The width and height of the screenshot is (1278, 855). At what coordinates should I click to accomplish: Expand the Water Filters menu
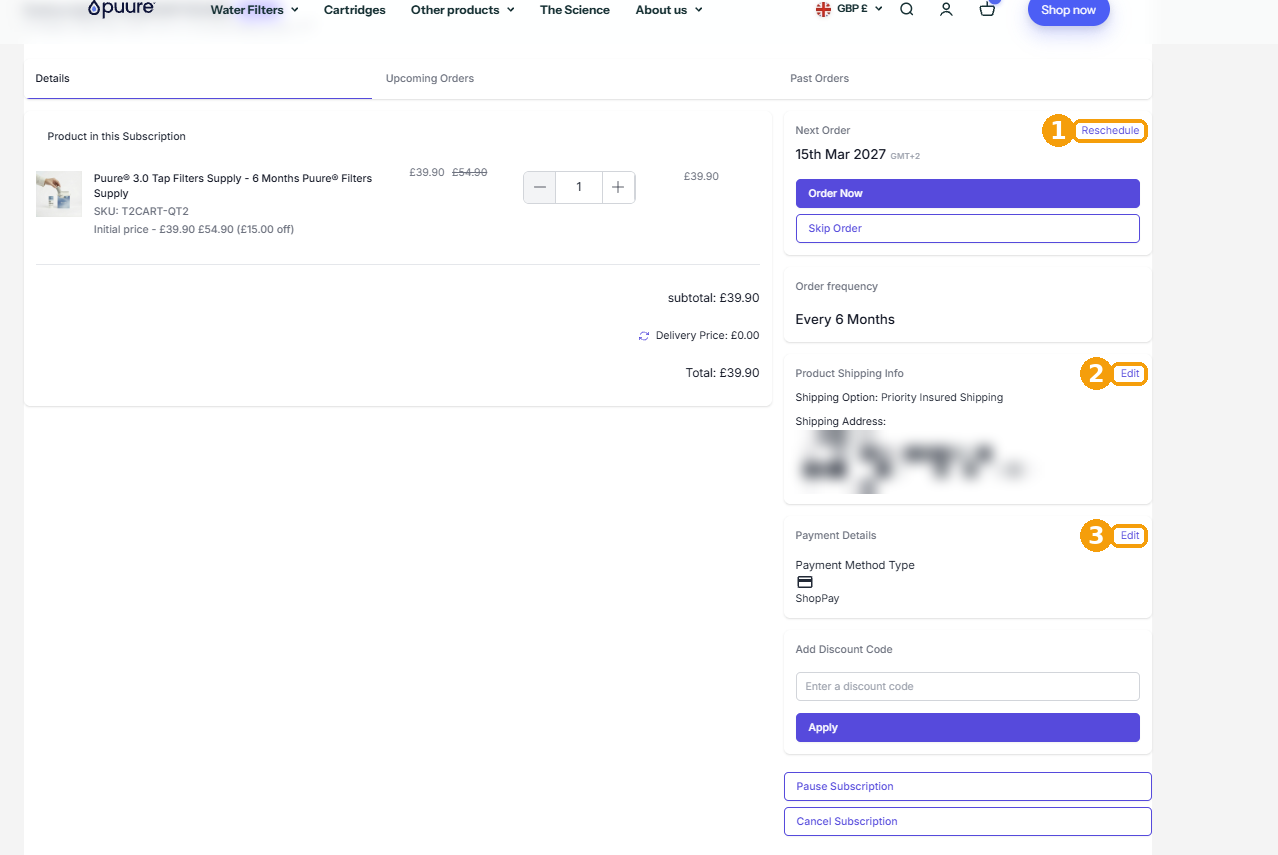coord(254,10)
